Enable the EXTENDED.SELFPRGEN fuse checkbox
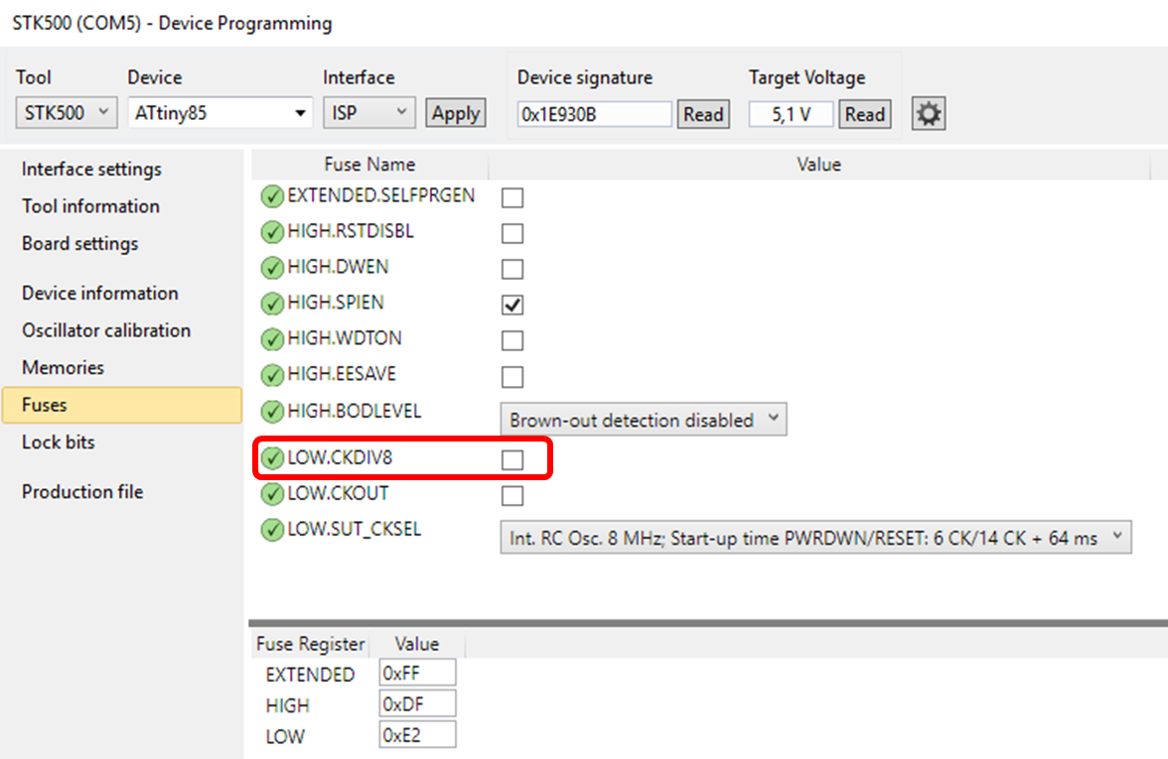This screenshot has height=759, width=1168. coord(512,197)
